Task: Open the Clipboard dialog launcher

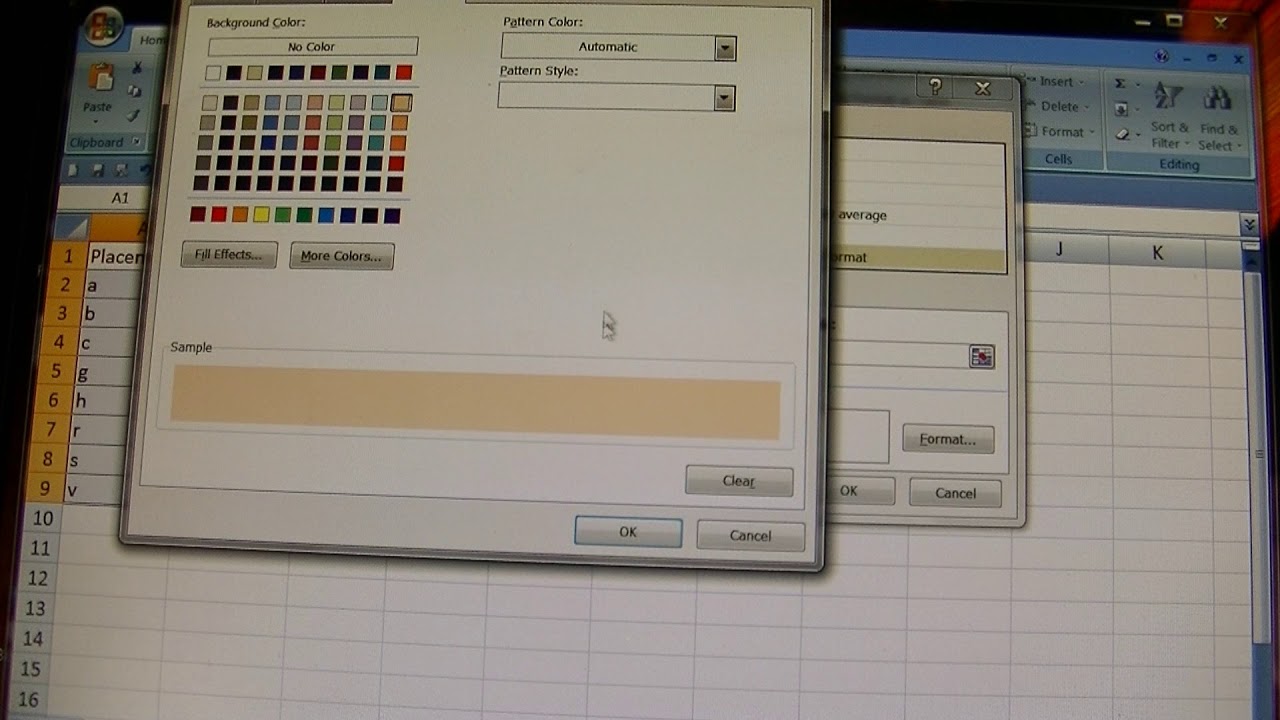Action: tap(136, 142)
